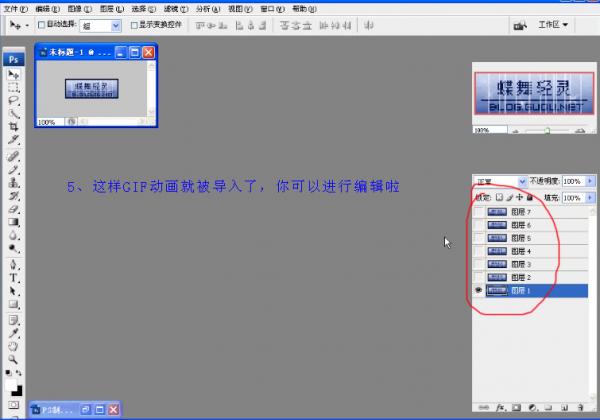The width and height of the screenshot is (600, 420).
Task: Open Bridge icon in options bar
Action: point(520,26)
